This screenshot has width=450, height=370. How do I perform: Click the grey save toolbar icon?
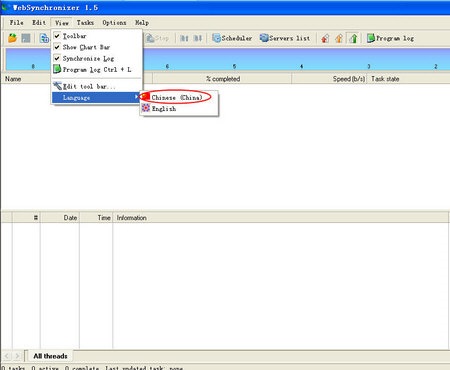coord(26,38)
